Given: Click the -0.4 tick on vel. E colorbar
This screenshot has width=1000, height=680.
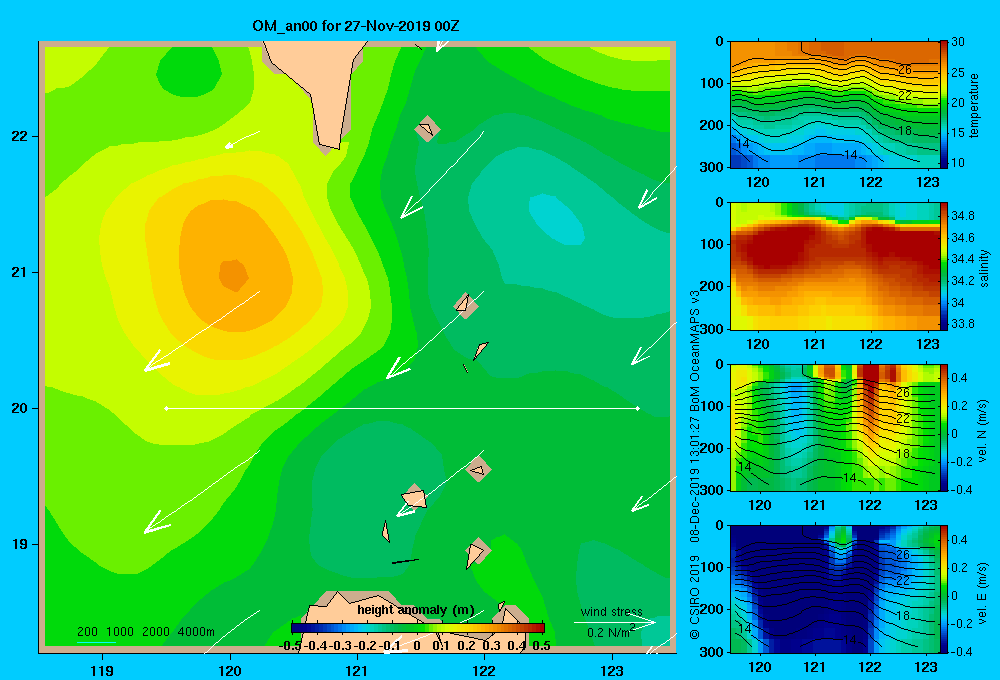Looking at the screenshot, I should click(x=961, y=651).
